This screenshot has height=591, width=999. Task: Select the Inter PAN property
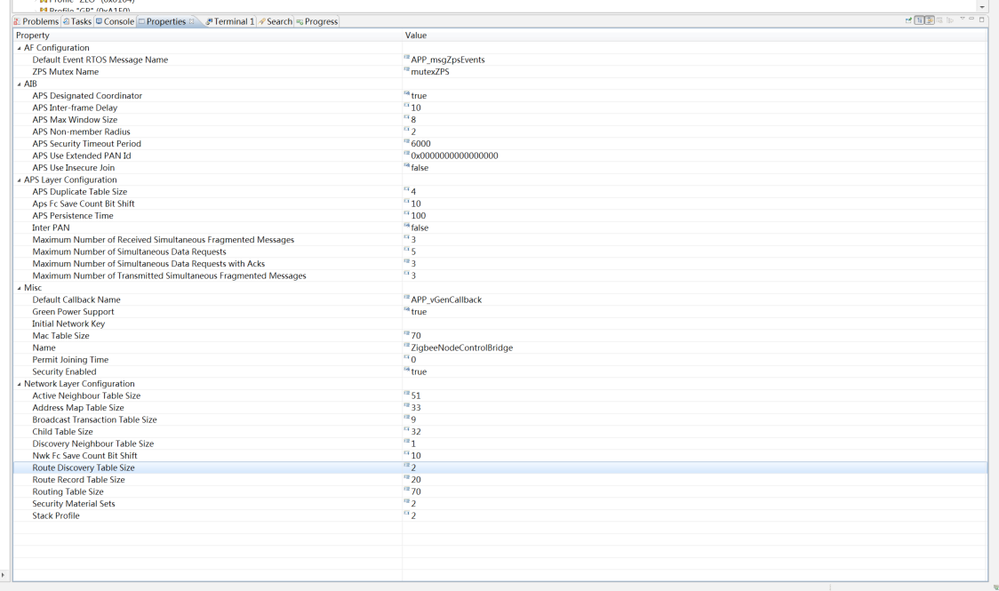[51, 228]
